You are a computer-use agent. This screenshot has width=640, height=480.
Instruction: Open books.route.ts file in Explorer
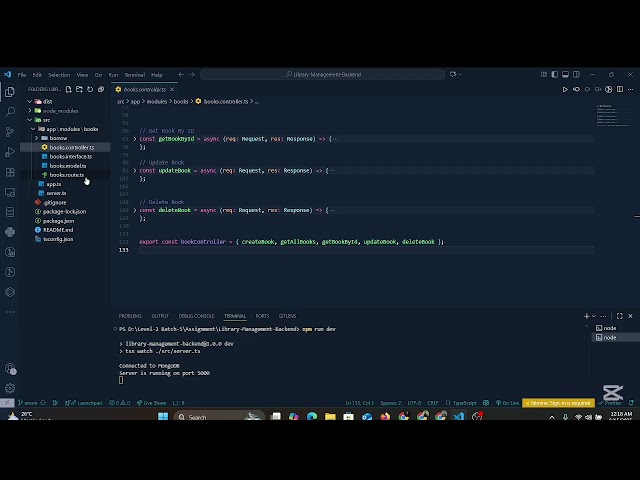66,175
